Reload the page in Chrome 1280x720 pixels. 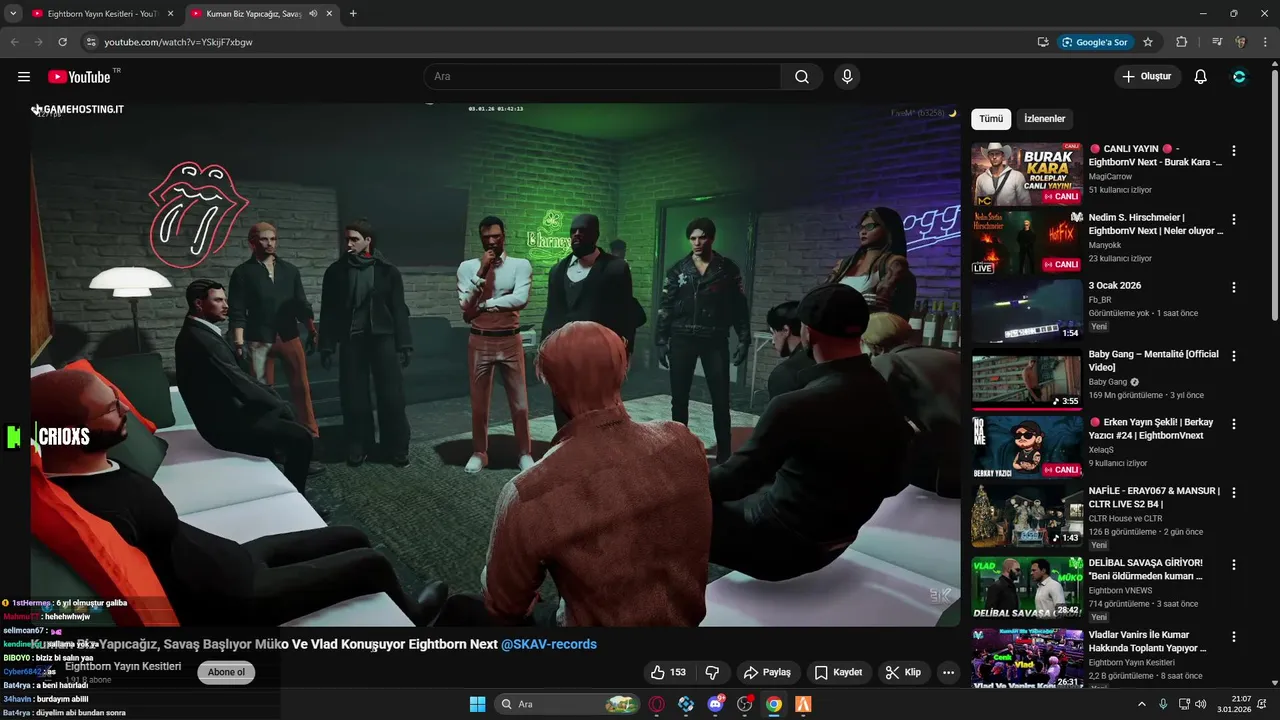click(62, 42)
